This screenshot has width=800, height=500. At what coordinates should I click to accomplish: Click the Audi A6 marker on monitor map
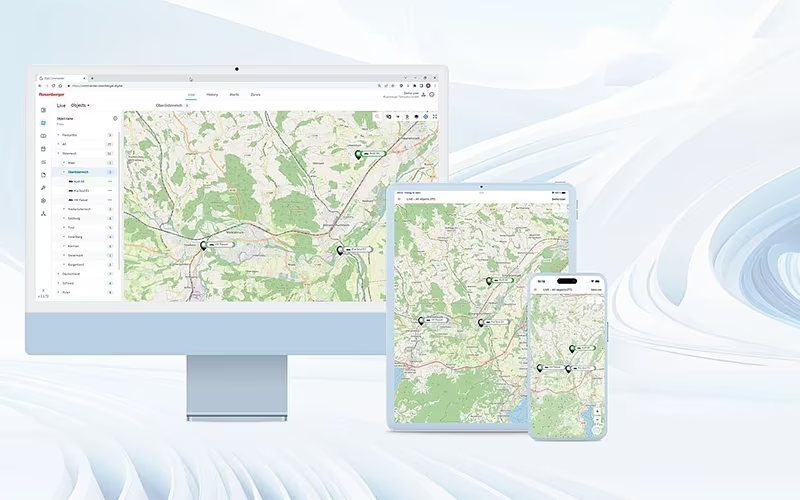tap(370, 154)
